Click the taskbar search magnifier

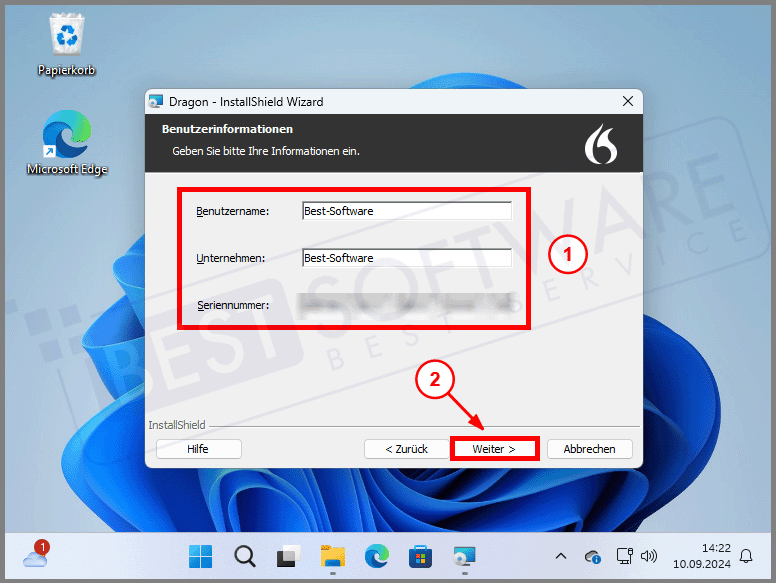click(x=244, y=556)
